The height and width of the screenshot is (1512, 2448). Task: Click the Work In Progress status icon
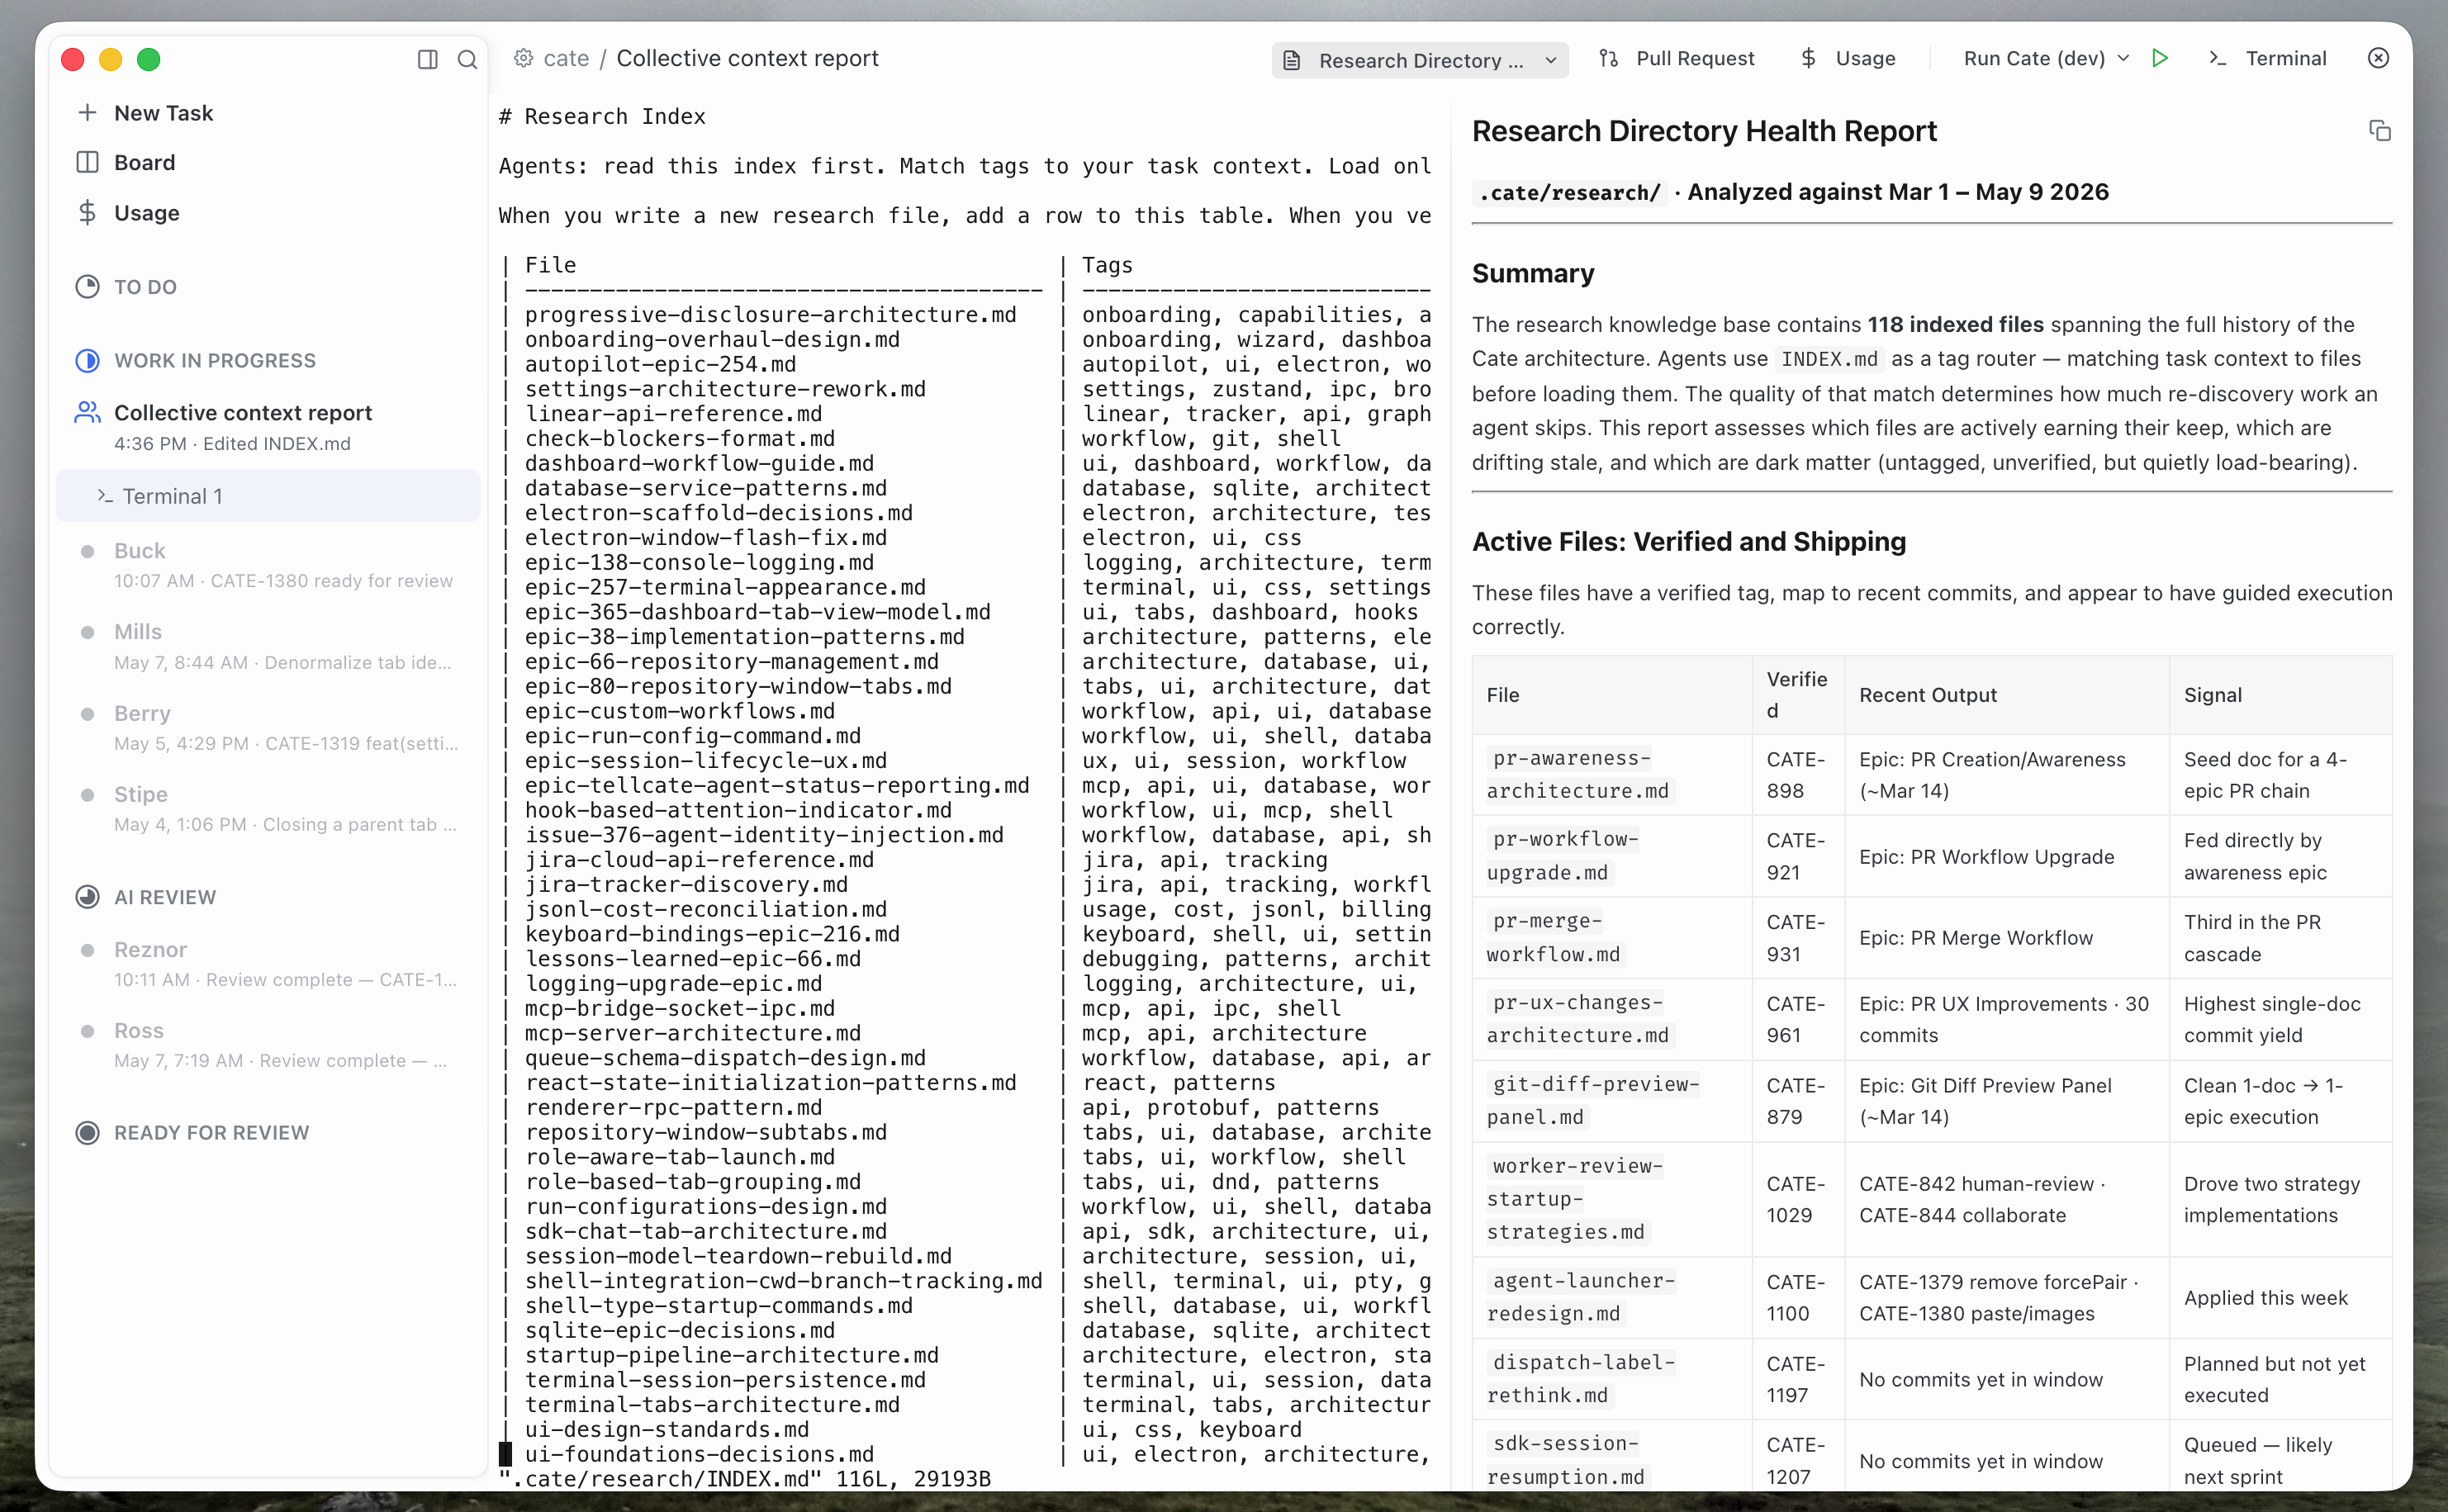click(x=87, y=360)
